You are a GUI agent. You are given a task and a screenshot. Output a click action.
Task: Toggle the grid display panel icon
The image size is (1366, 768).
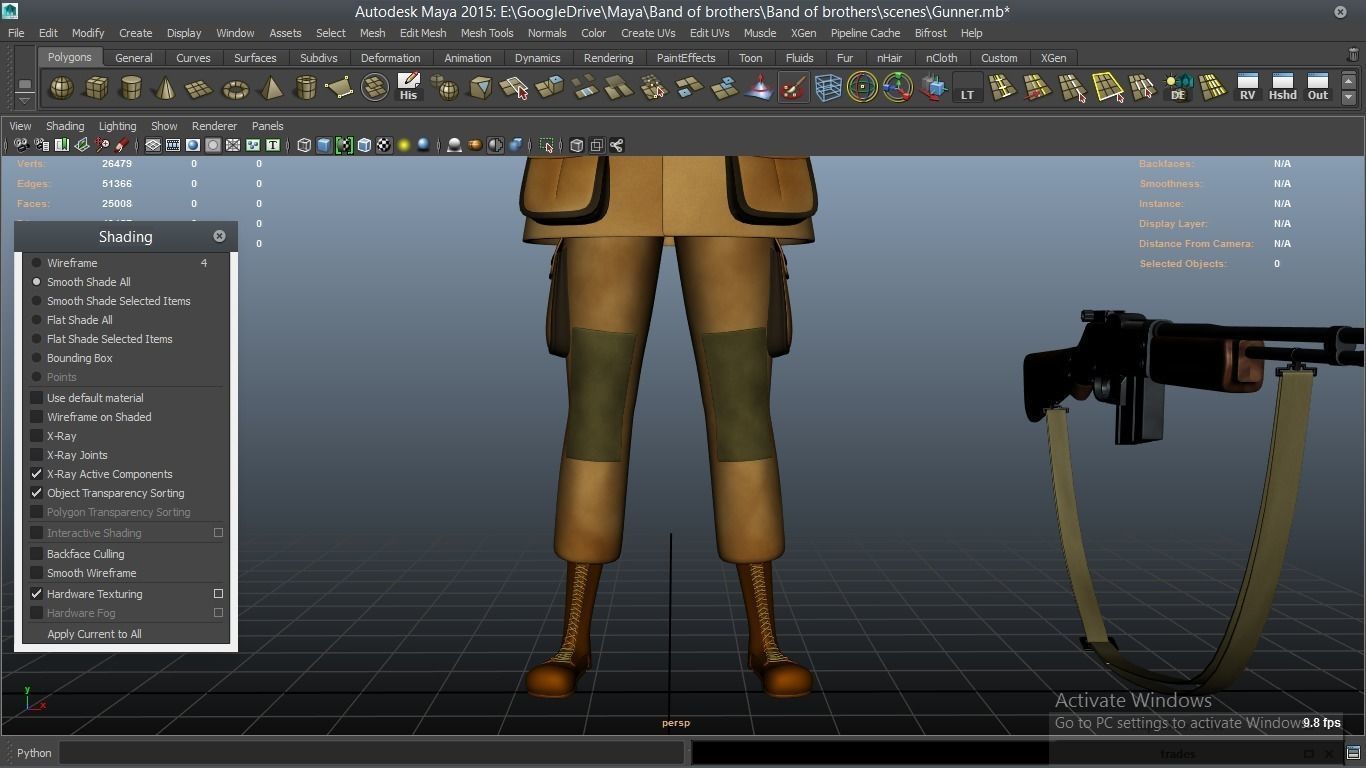[153, 145]
